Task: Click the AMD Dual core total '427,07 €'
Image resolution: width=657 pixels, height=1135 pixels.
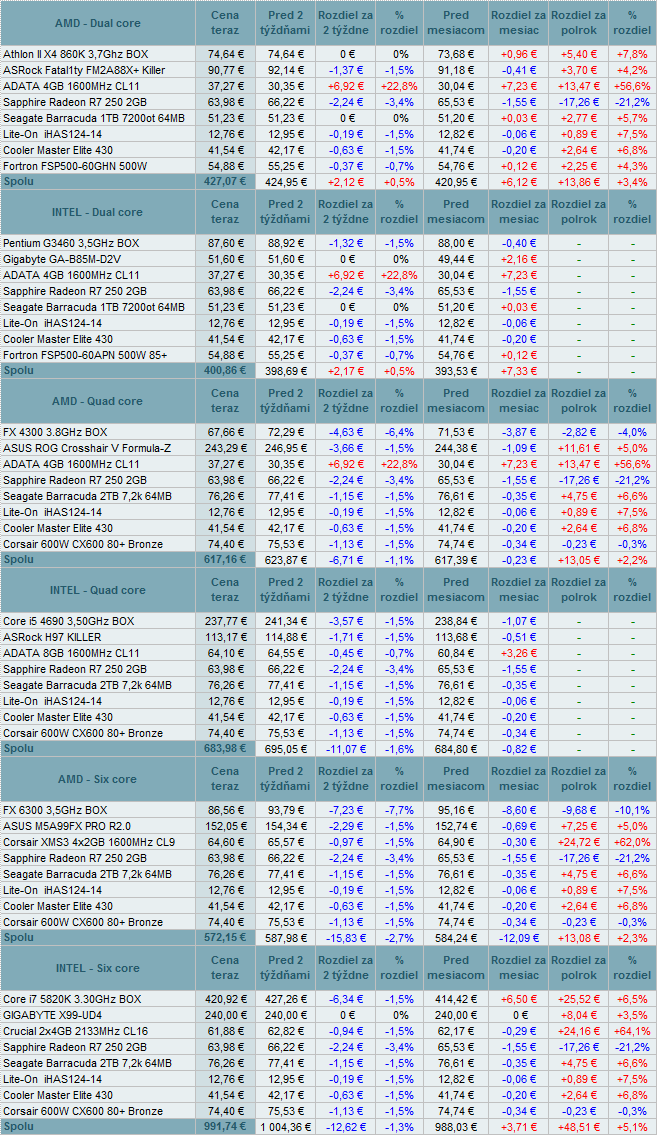Action: pyautogui.click(x=225, y=181)
